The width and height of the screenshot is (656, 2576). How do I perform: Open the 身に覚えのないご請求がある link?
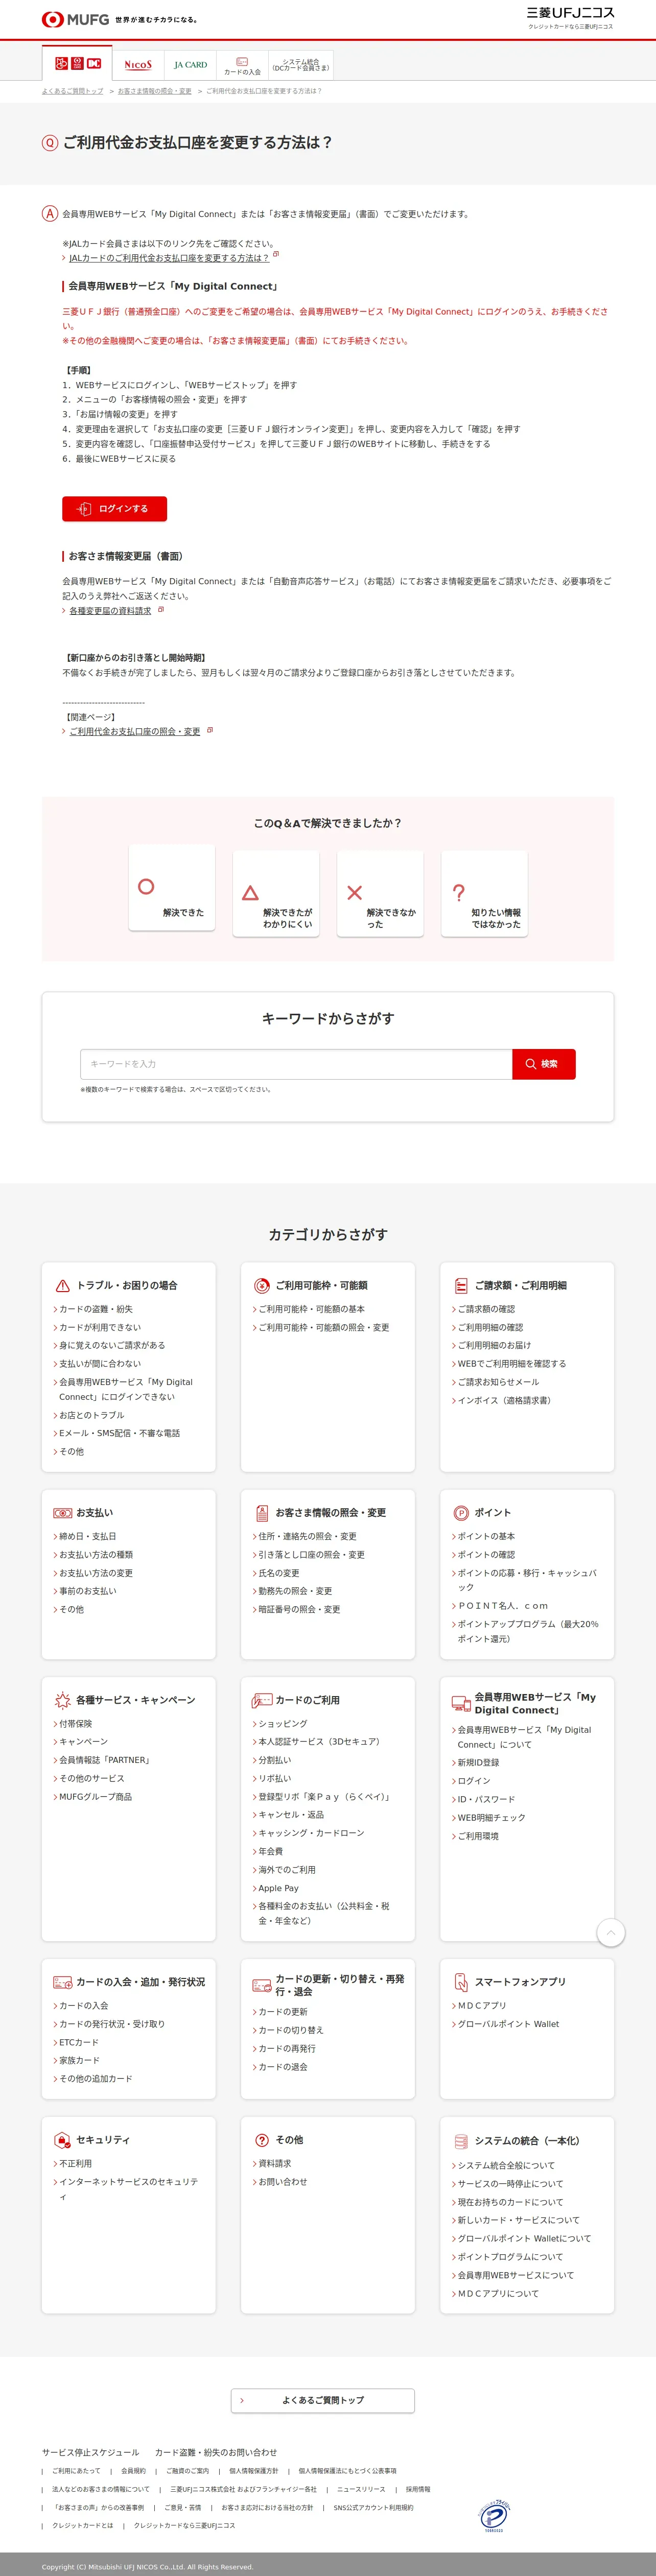pyautogui.click(x=112, y=1346)
